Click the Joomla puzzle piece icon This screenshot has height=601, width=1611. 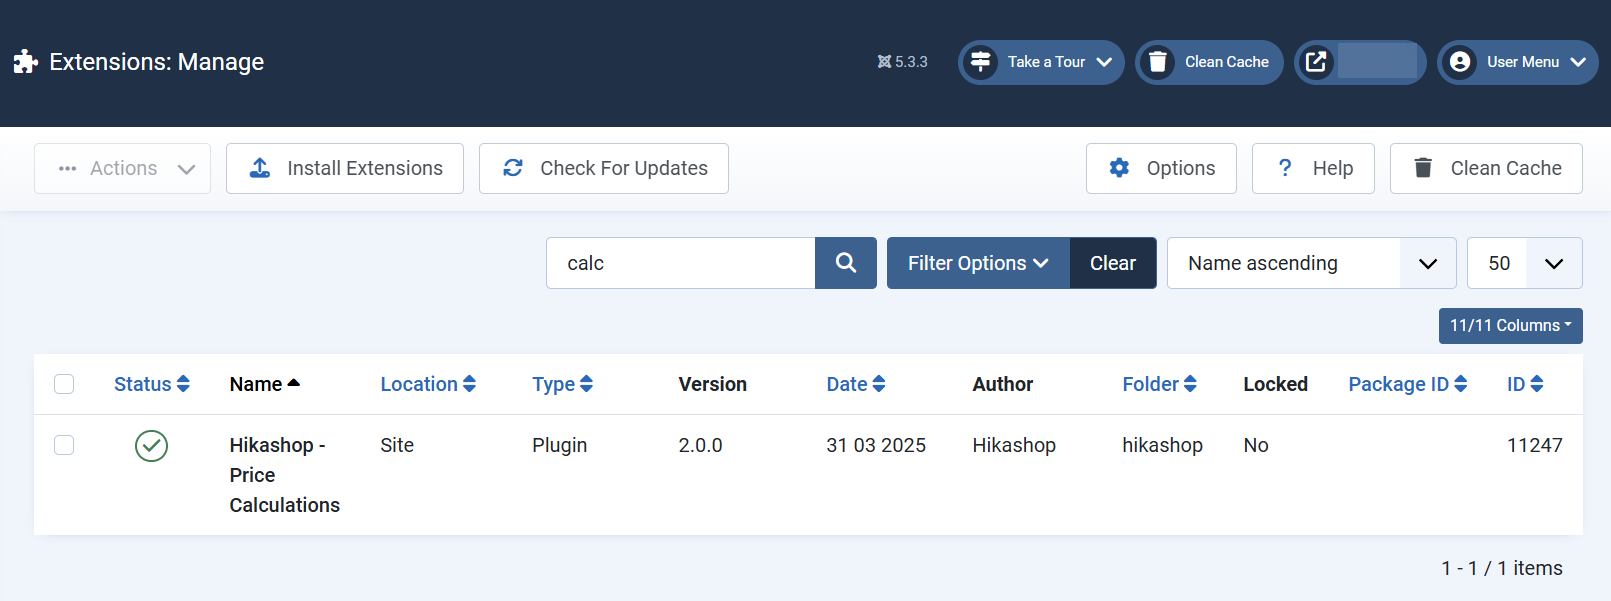(25, 62)
